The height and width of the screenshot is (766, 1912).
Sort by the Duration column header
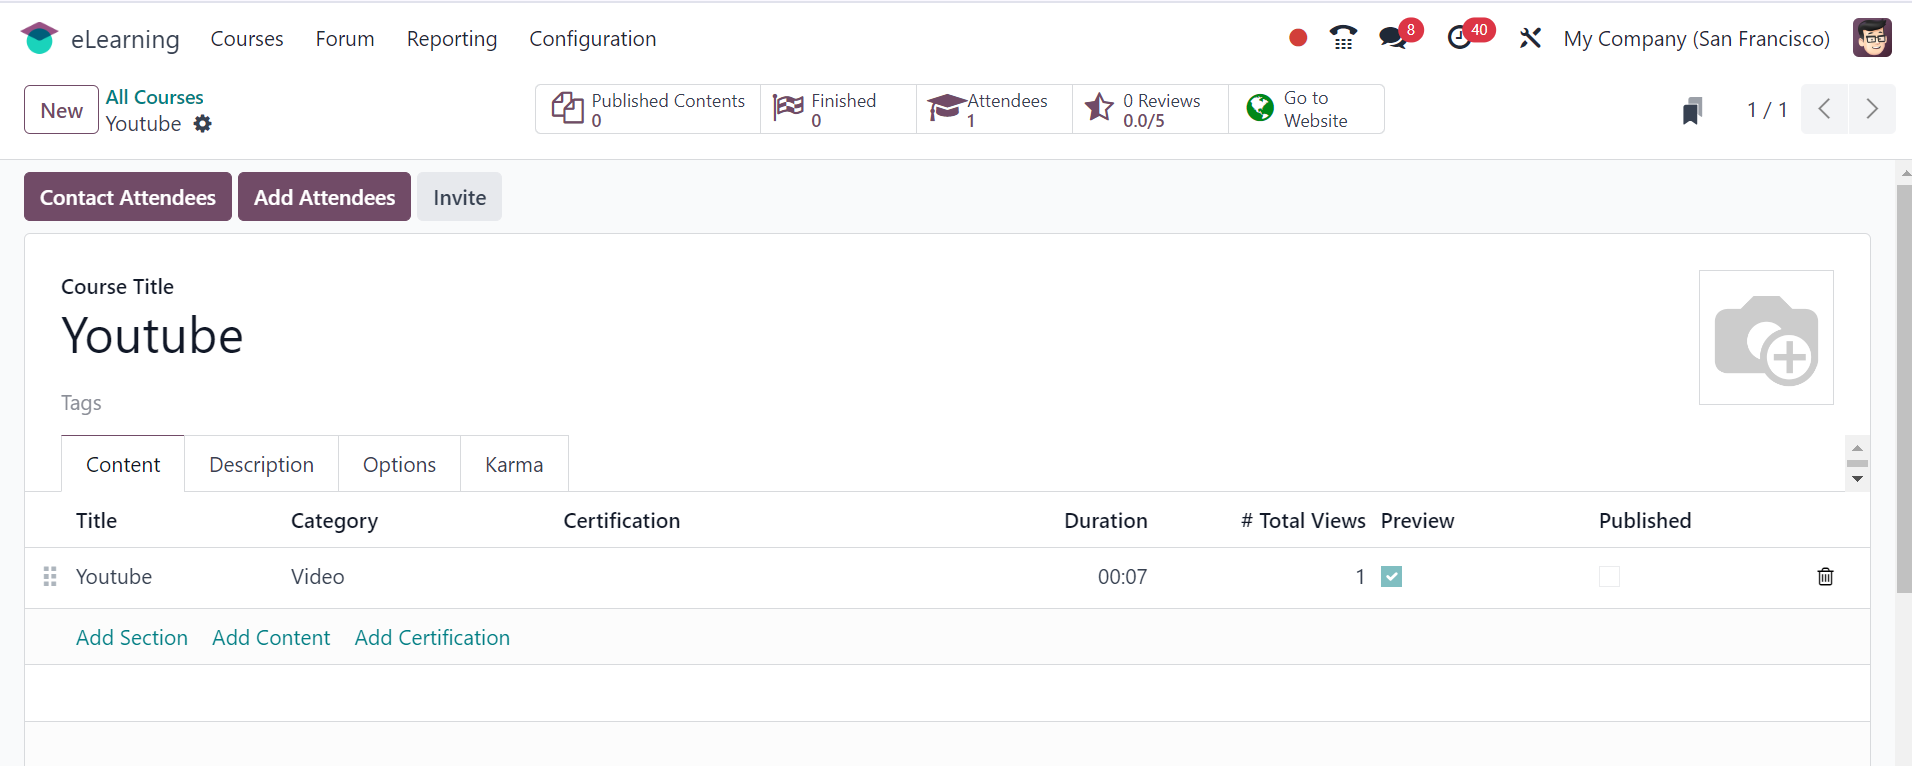(x=1106, y=521)
